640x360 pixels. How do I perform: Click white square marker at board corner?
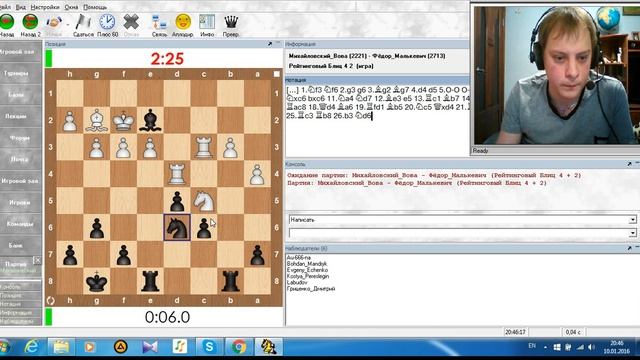pos(277,74)
